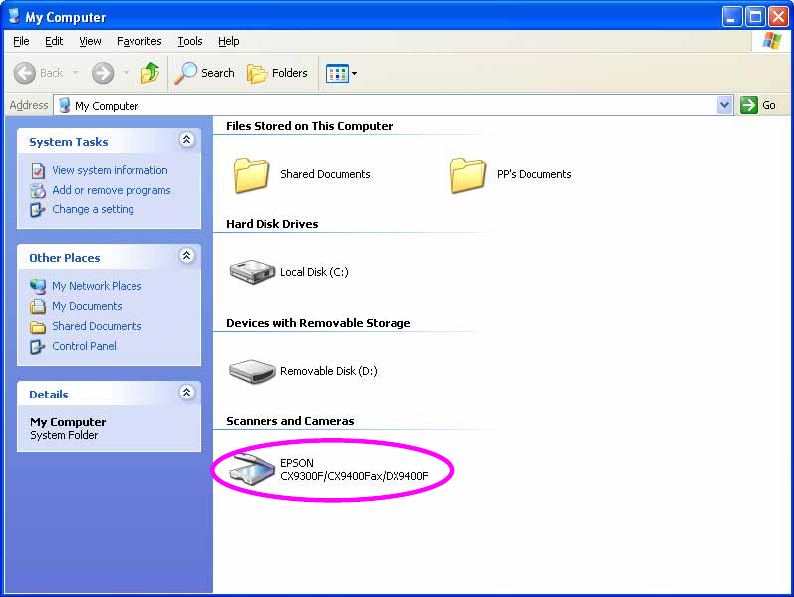
Task: Click the My Computer icon in address bar
Action: (64, 105)
